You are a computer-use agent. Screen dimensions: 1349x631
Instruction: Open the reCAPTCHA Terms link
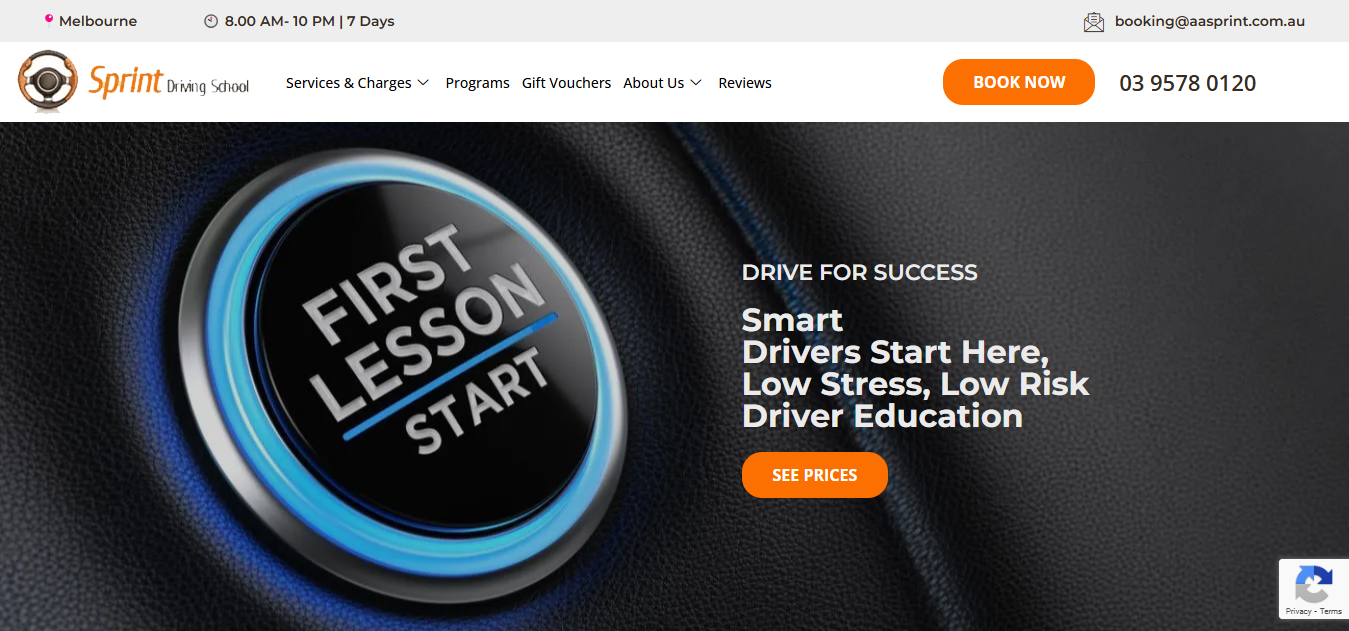pos(1331,611)
